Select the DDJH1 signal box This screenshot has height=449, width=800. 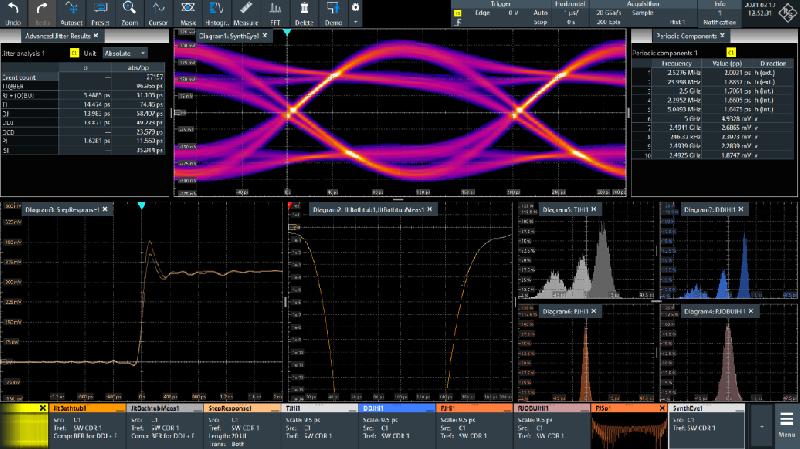click(x=397, y=426)
